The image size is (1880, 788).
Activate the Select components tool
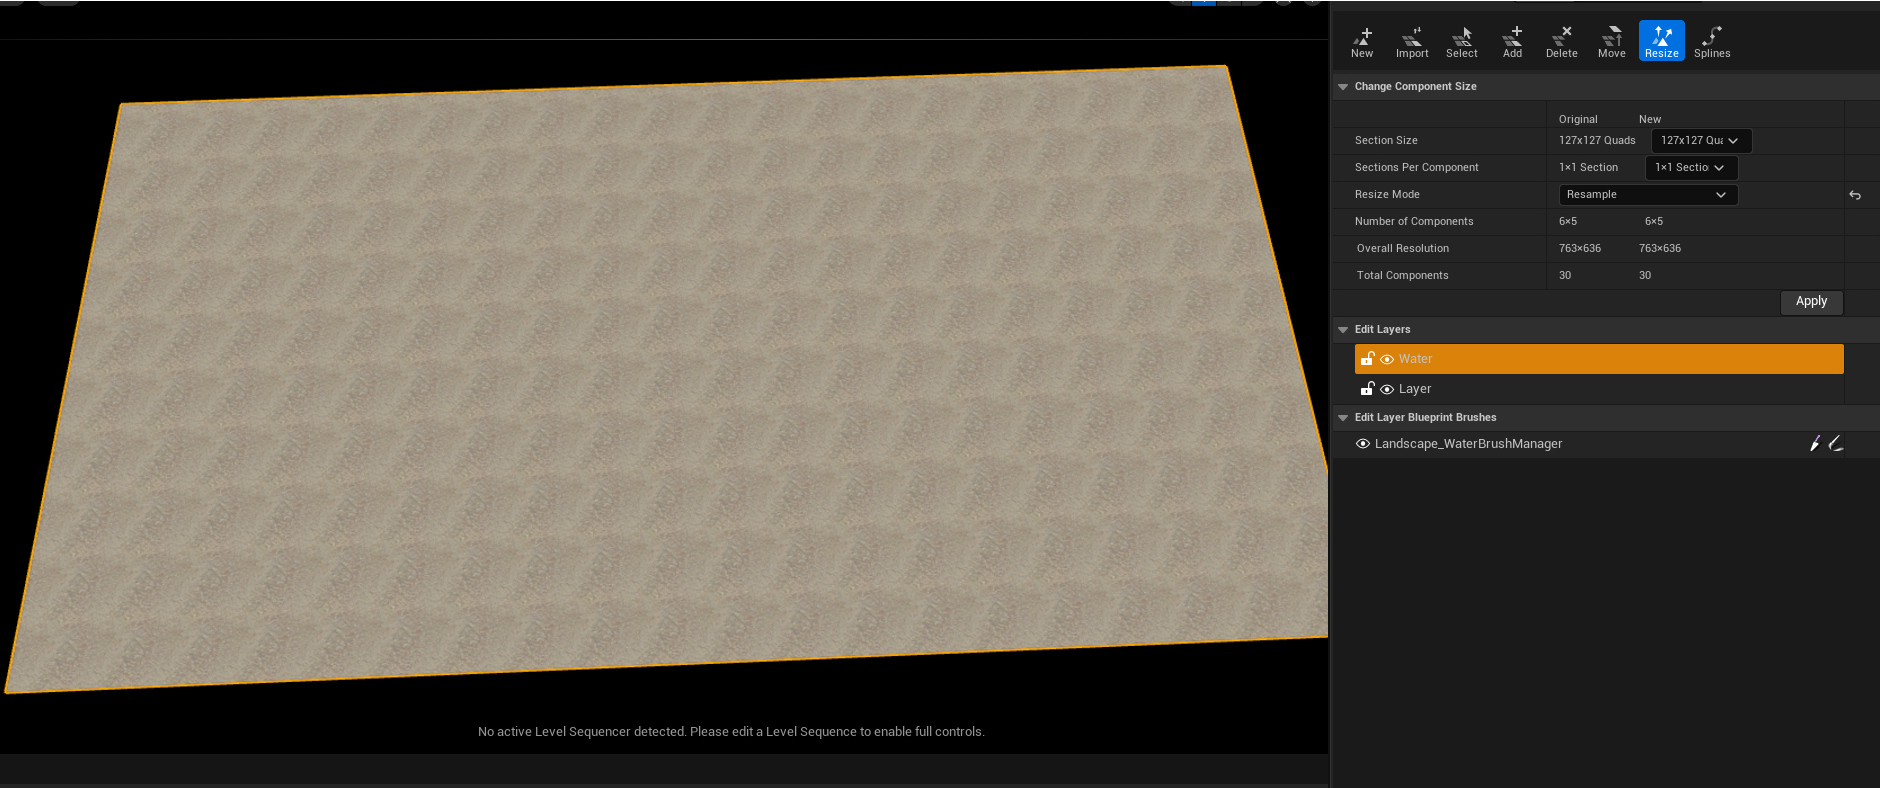tap(1462, 41)
